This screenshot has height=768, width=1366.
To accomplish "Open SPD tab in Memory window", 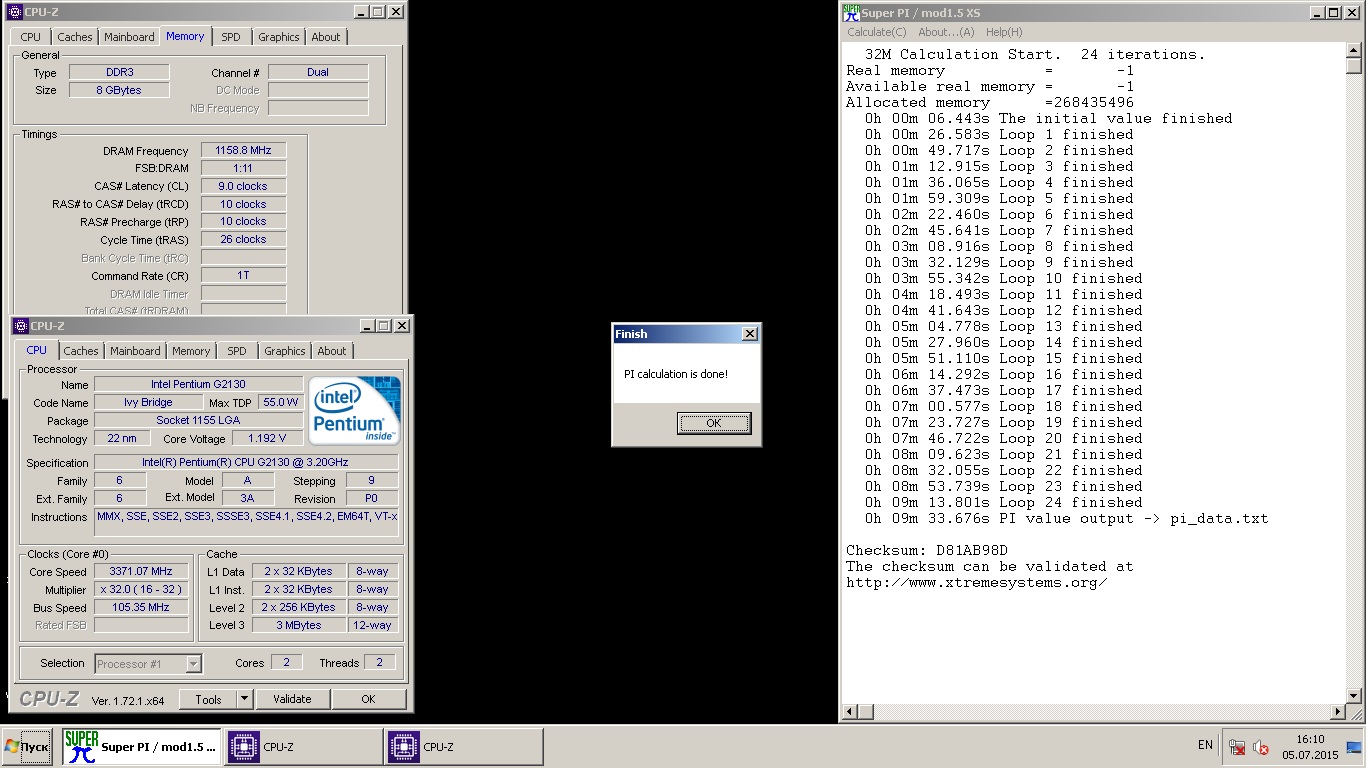I will tap(231, 37).
